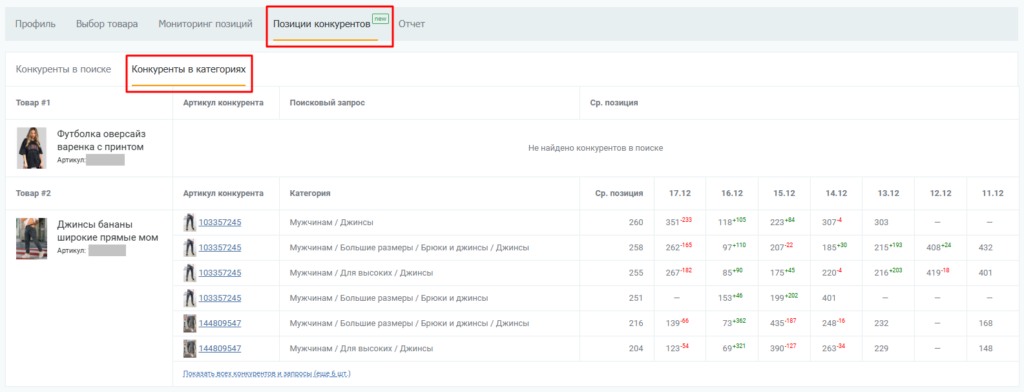Open Мониторинг позиций tab
This screenshot has height=392, width=1024.
coord(206,24)
